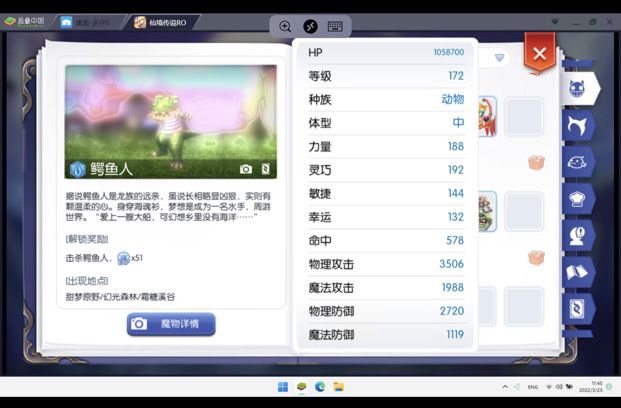Click the 灵巧 row showing 192

[386, 170]
